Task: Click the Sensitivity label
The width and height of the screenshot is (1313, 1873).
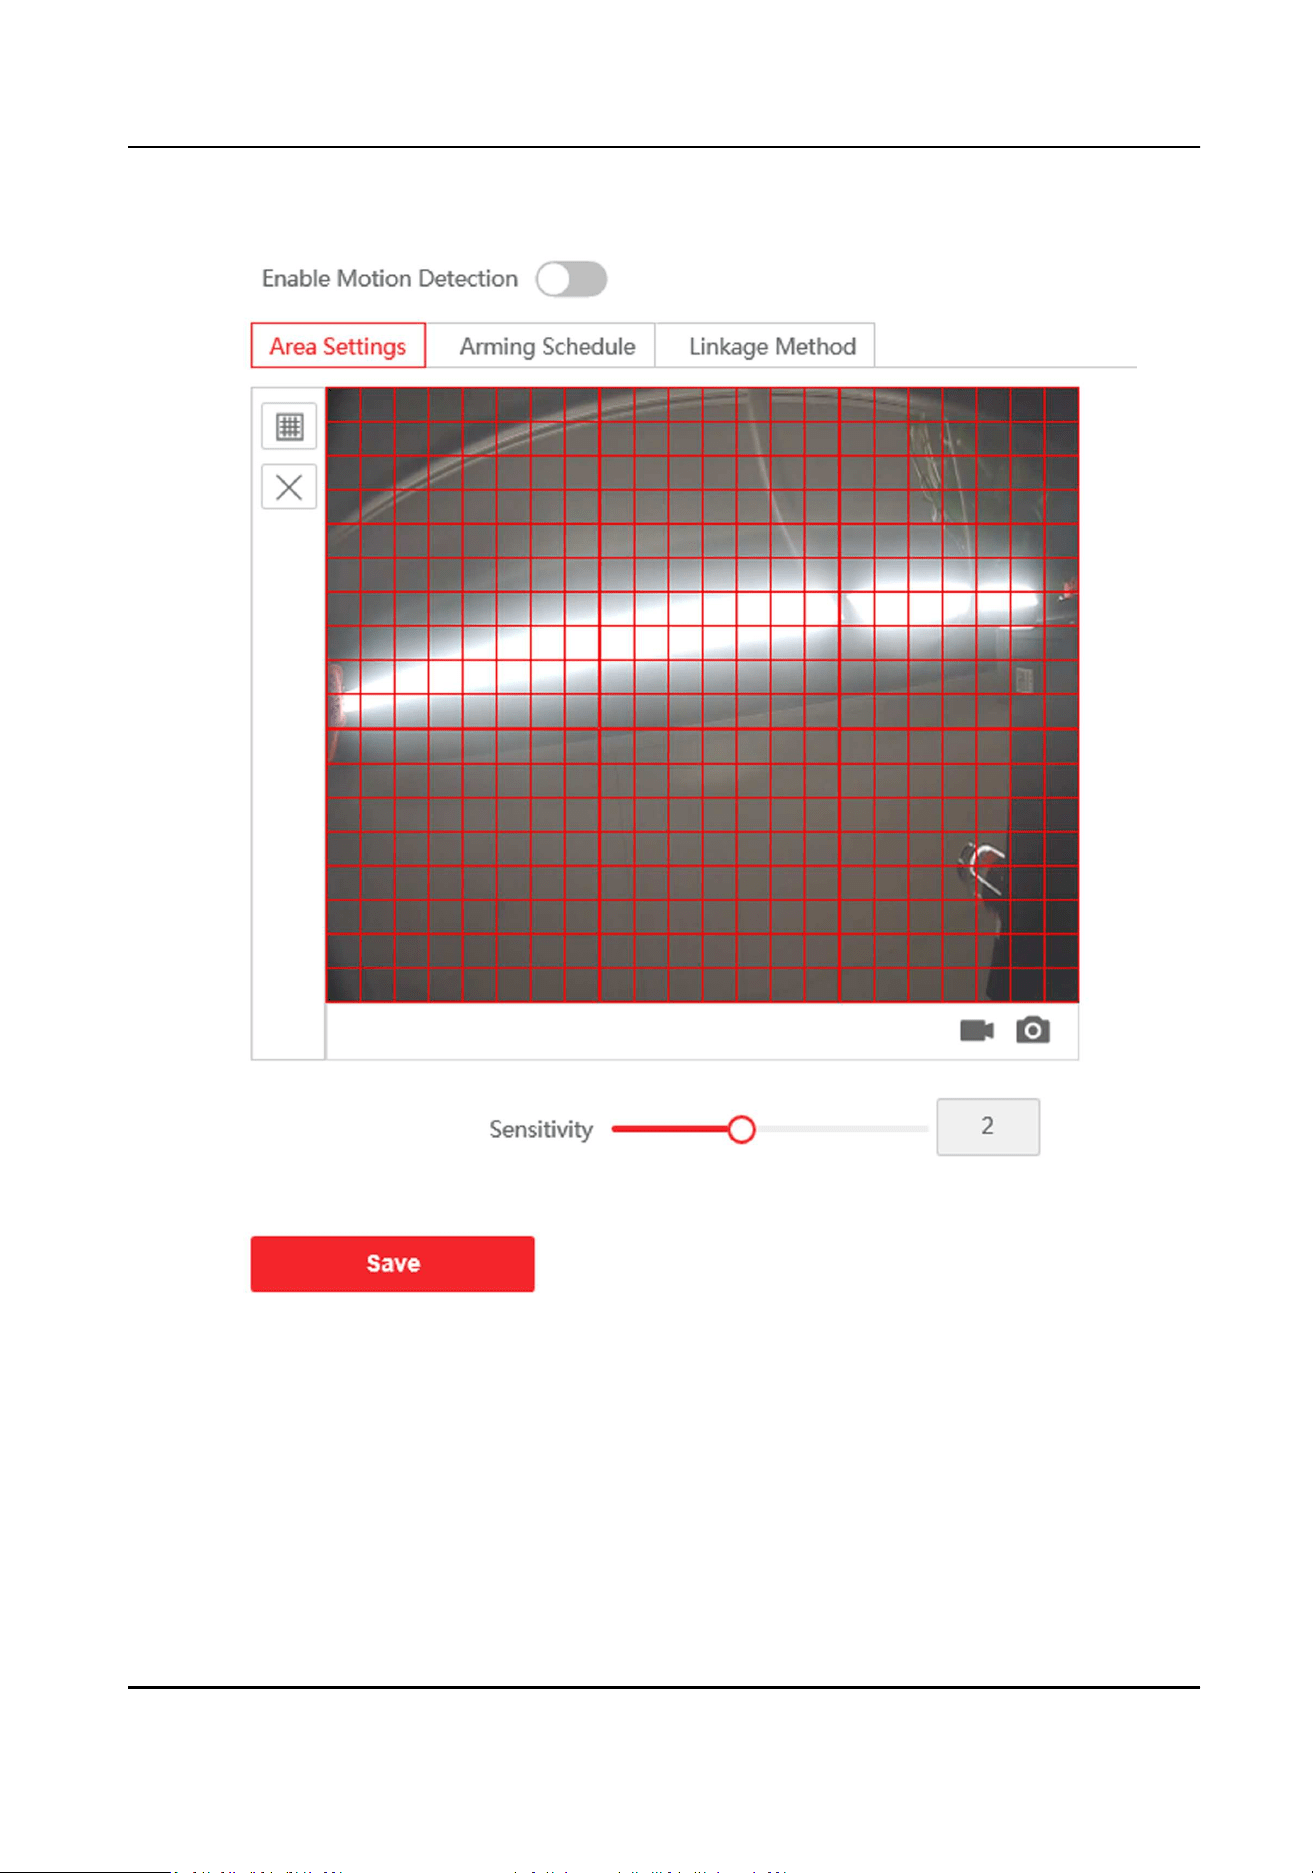Action: [x=541, y=1130]
